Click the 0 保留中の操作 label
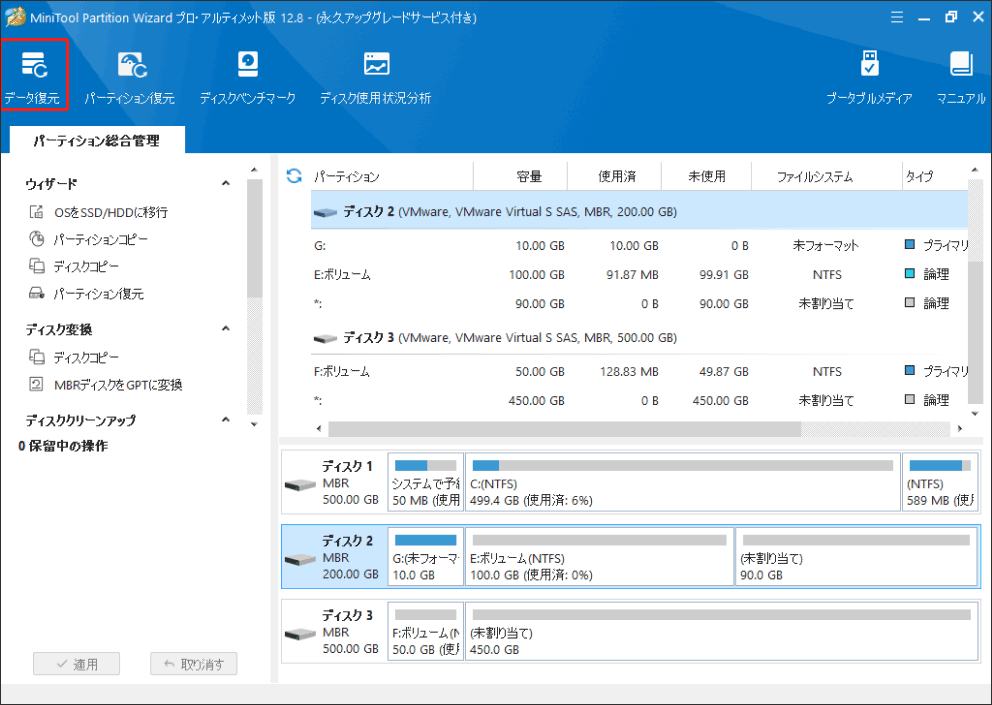The image size is (992, 705). 63,446
